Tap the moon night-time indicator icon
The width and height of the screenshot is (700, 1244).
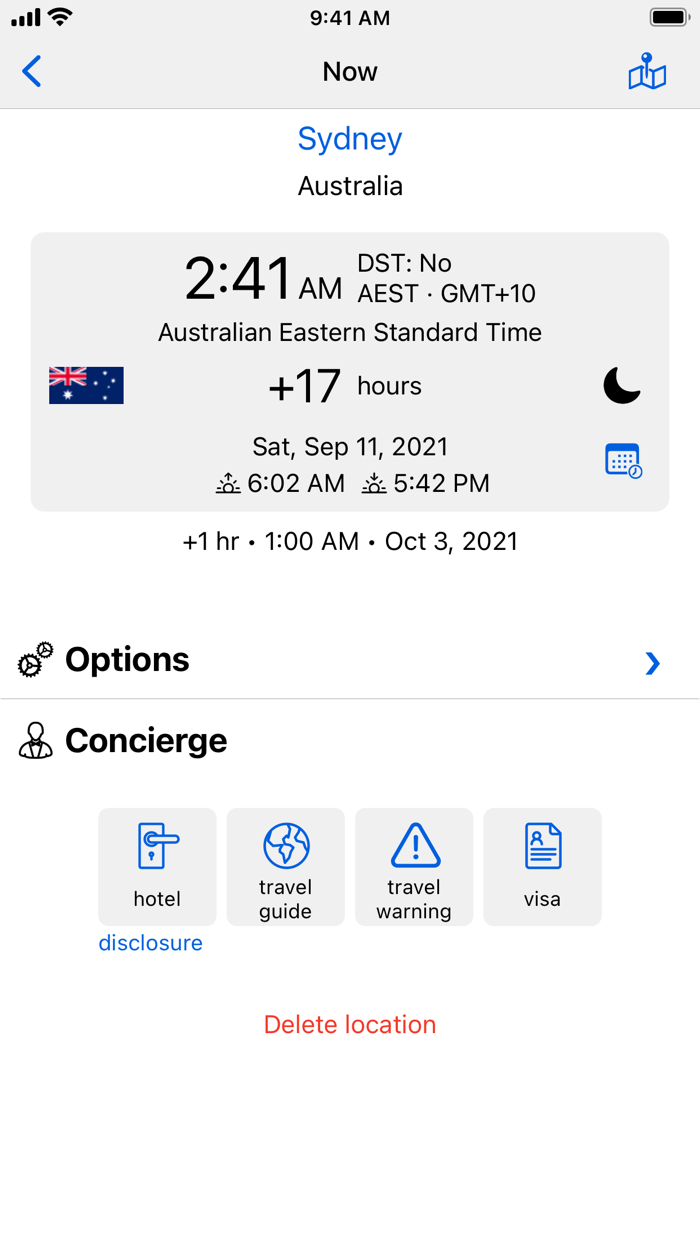tap(622, 385)
